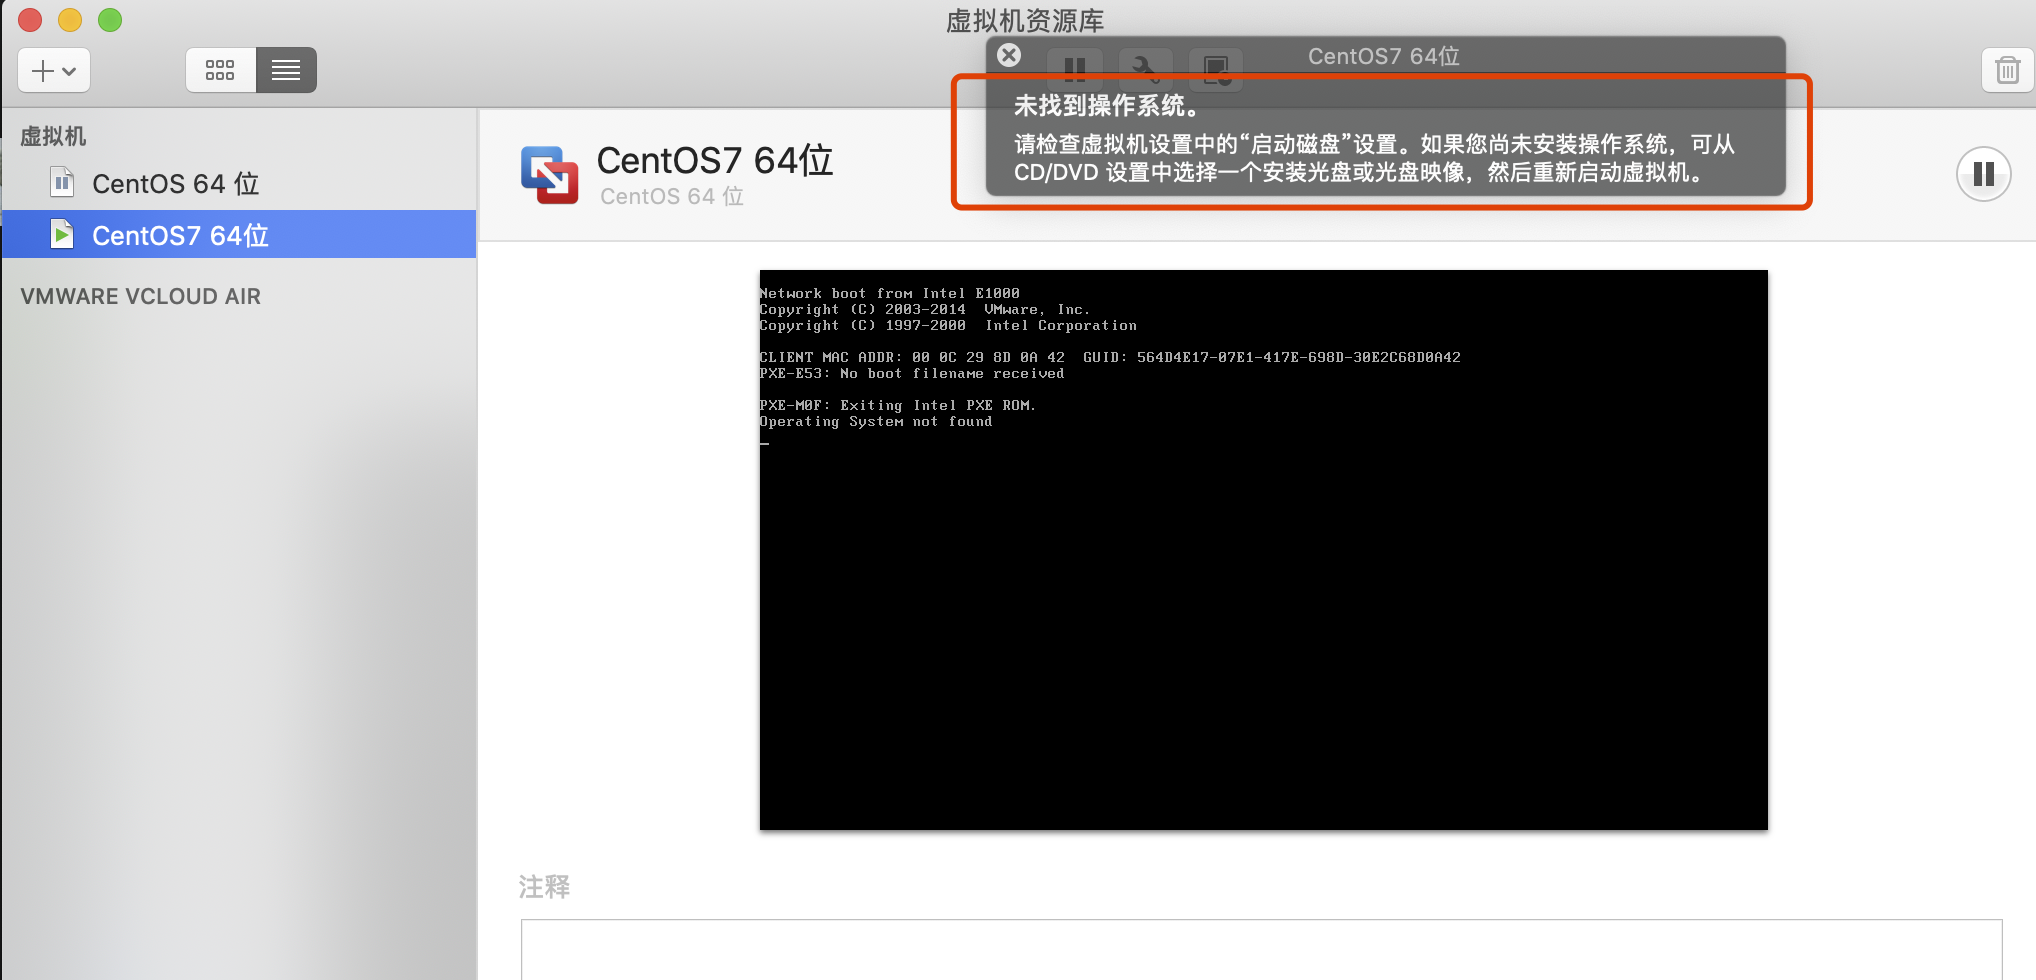Switch library to grid view
2036x980 pixels.
click(x=220, y=70)
